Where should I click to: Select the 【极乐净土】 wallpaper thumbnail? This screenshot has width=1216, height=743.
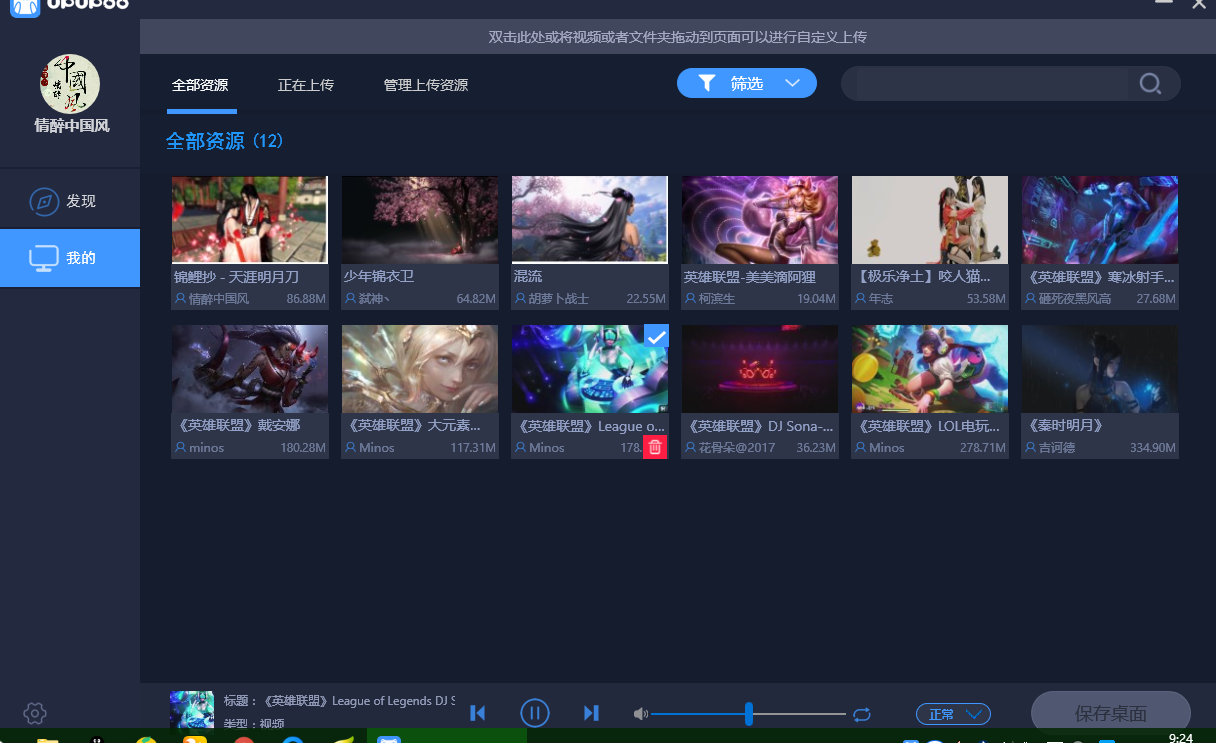point(930,219)
